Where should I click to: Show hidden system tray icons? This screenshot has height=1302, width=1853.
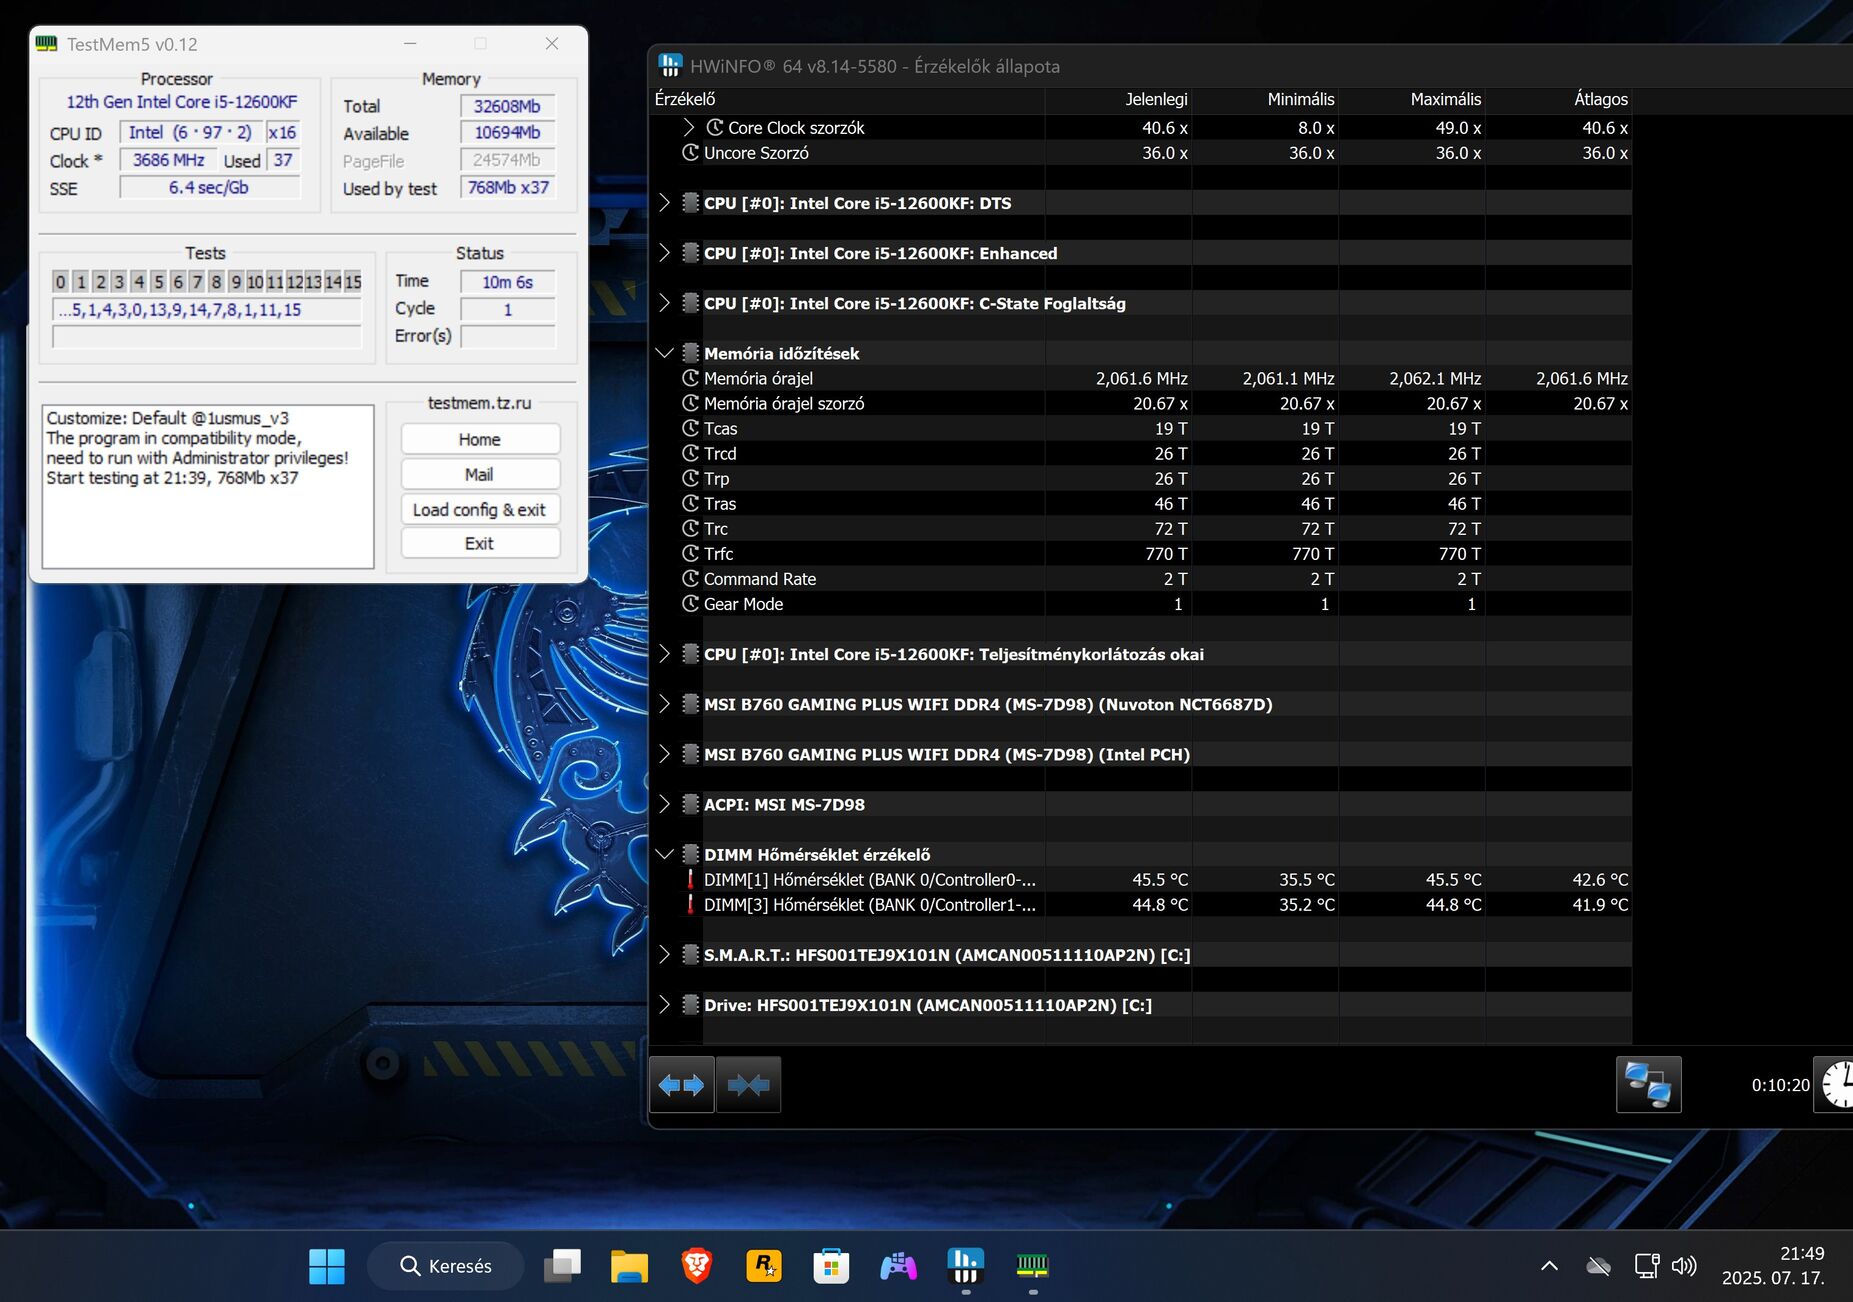tap(1549, 1266)
